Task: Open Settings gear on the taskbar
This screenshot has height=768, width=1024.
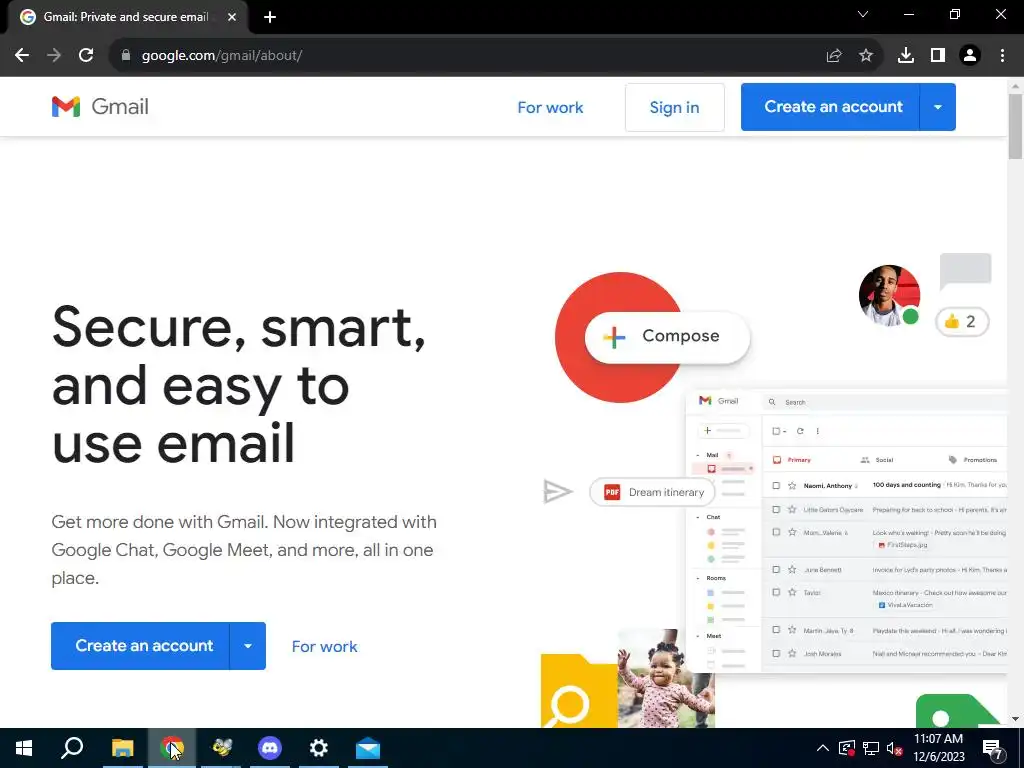Action: click(319, 748)
